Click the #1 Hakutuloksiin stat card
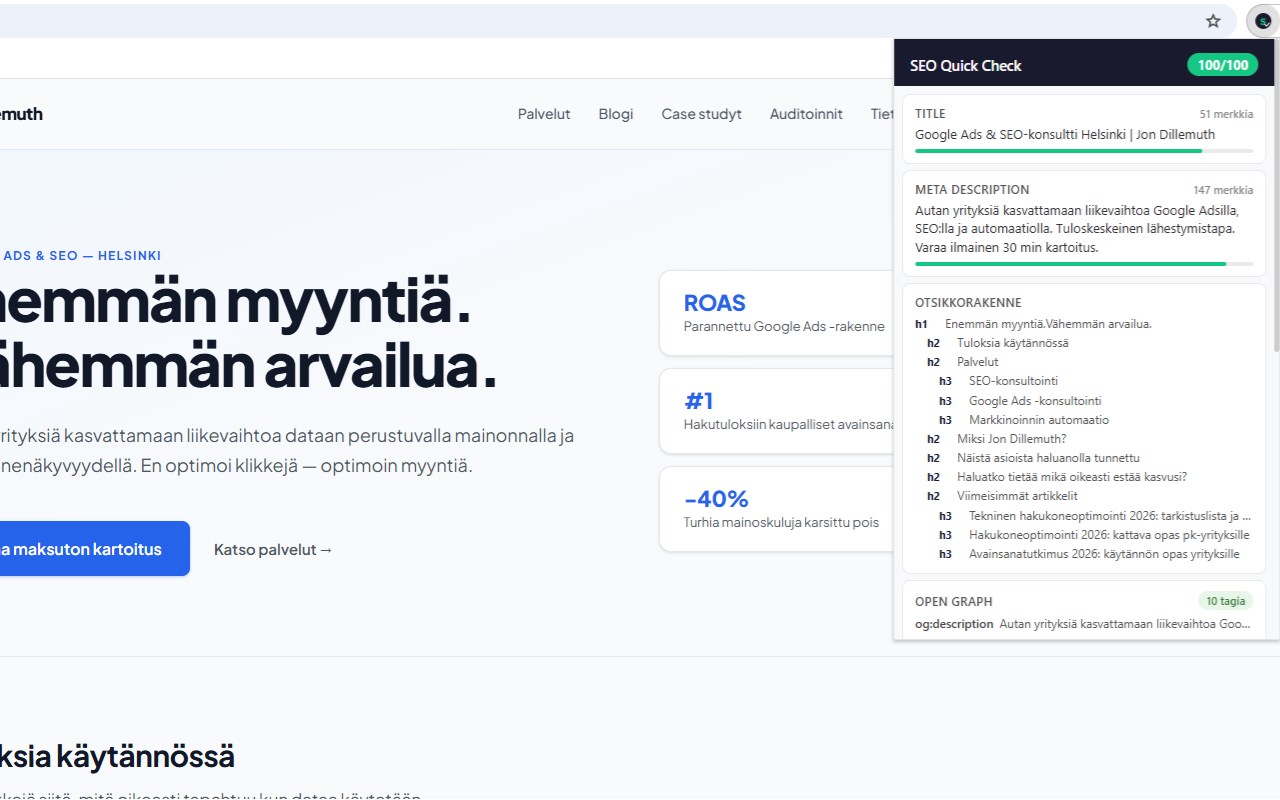 [x=776, y=411]
